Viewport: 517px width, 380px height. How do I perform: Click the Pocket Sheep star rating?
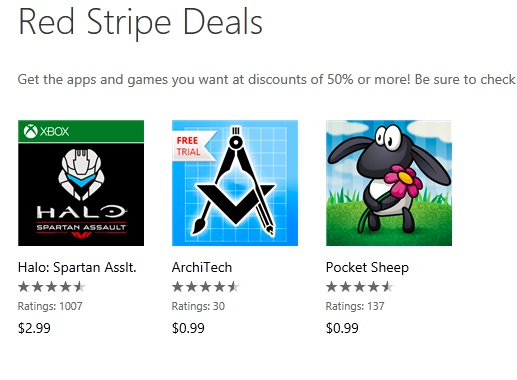tap(360, 287)
